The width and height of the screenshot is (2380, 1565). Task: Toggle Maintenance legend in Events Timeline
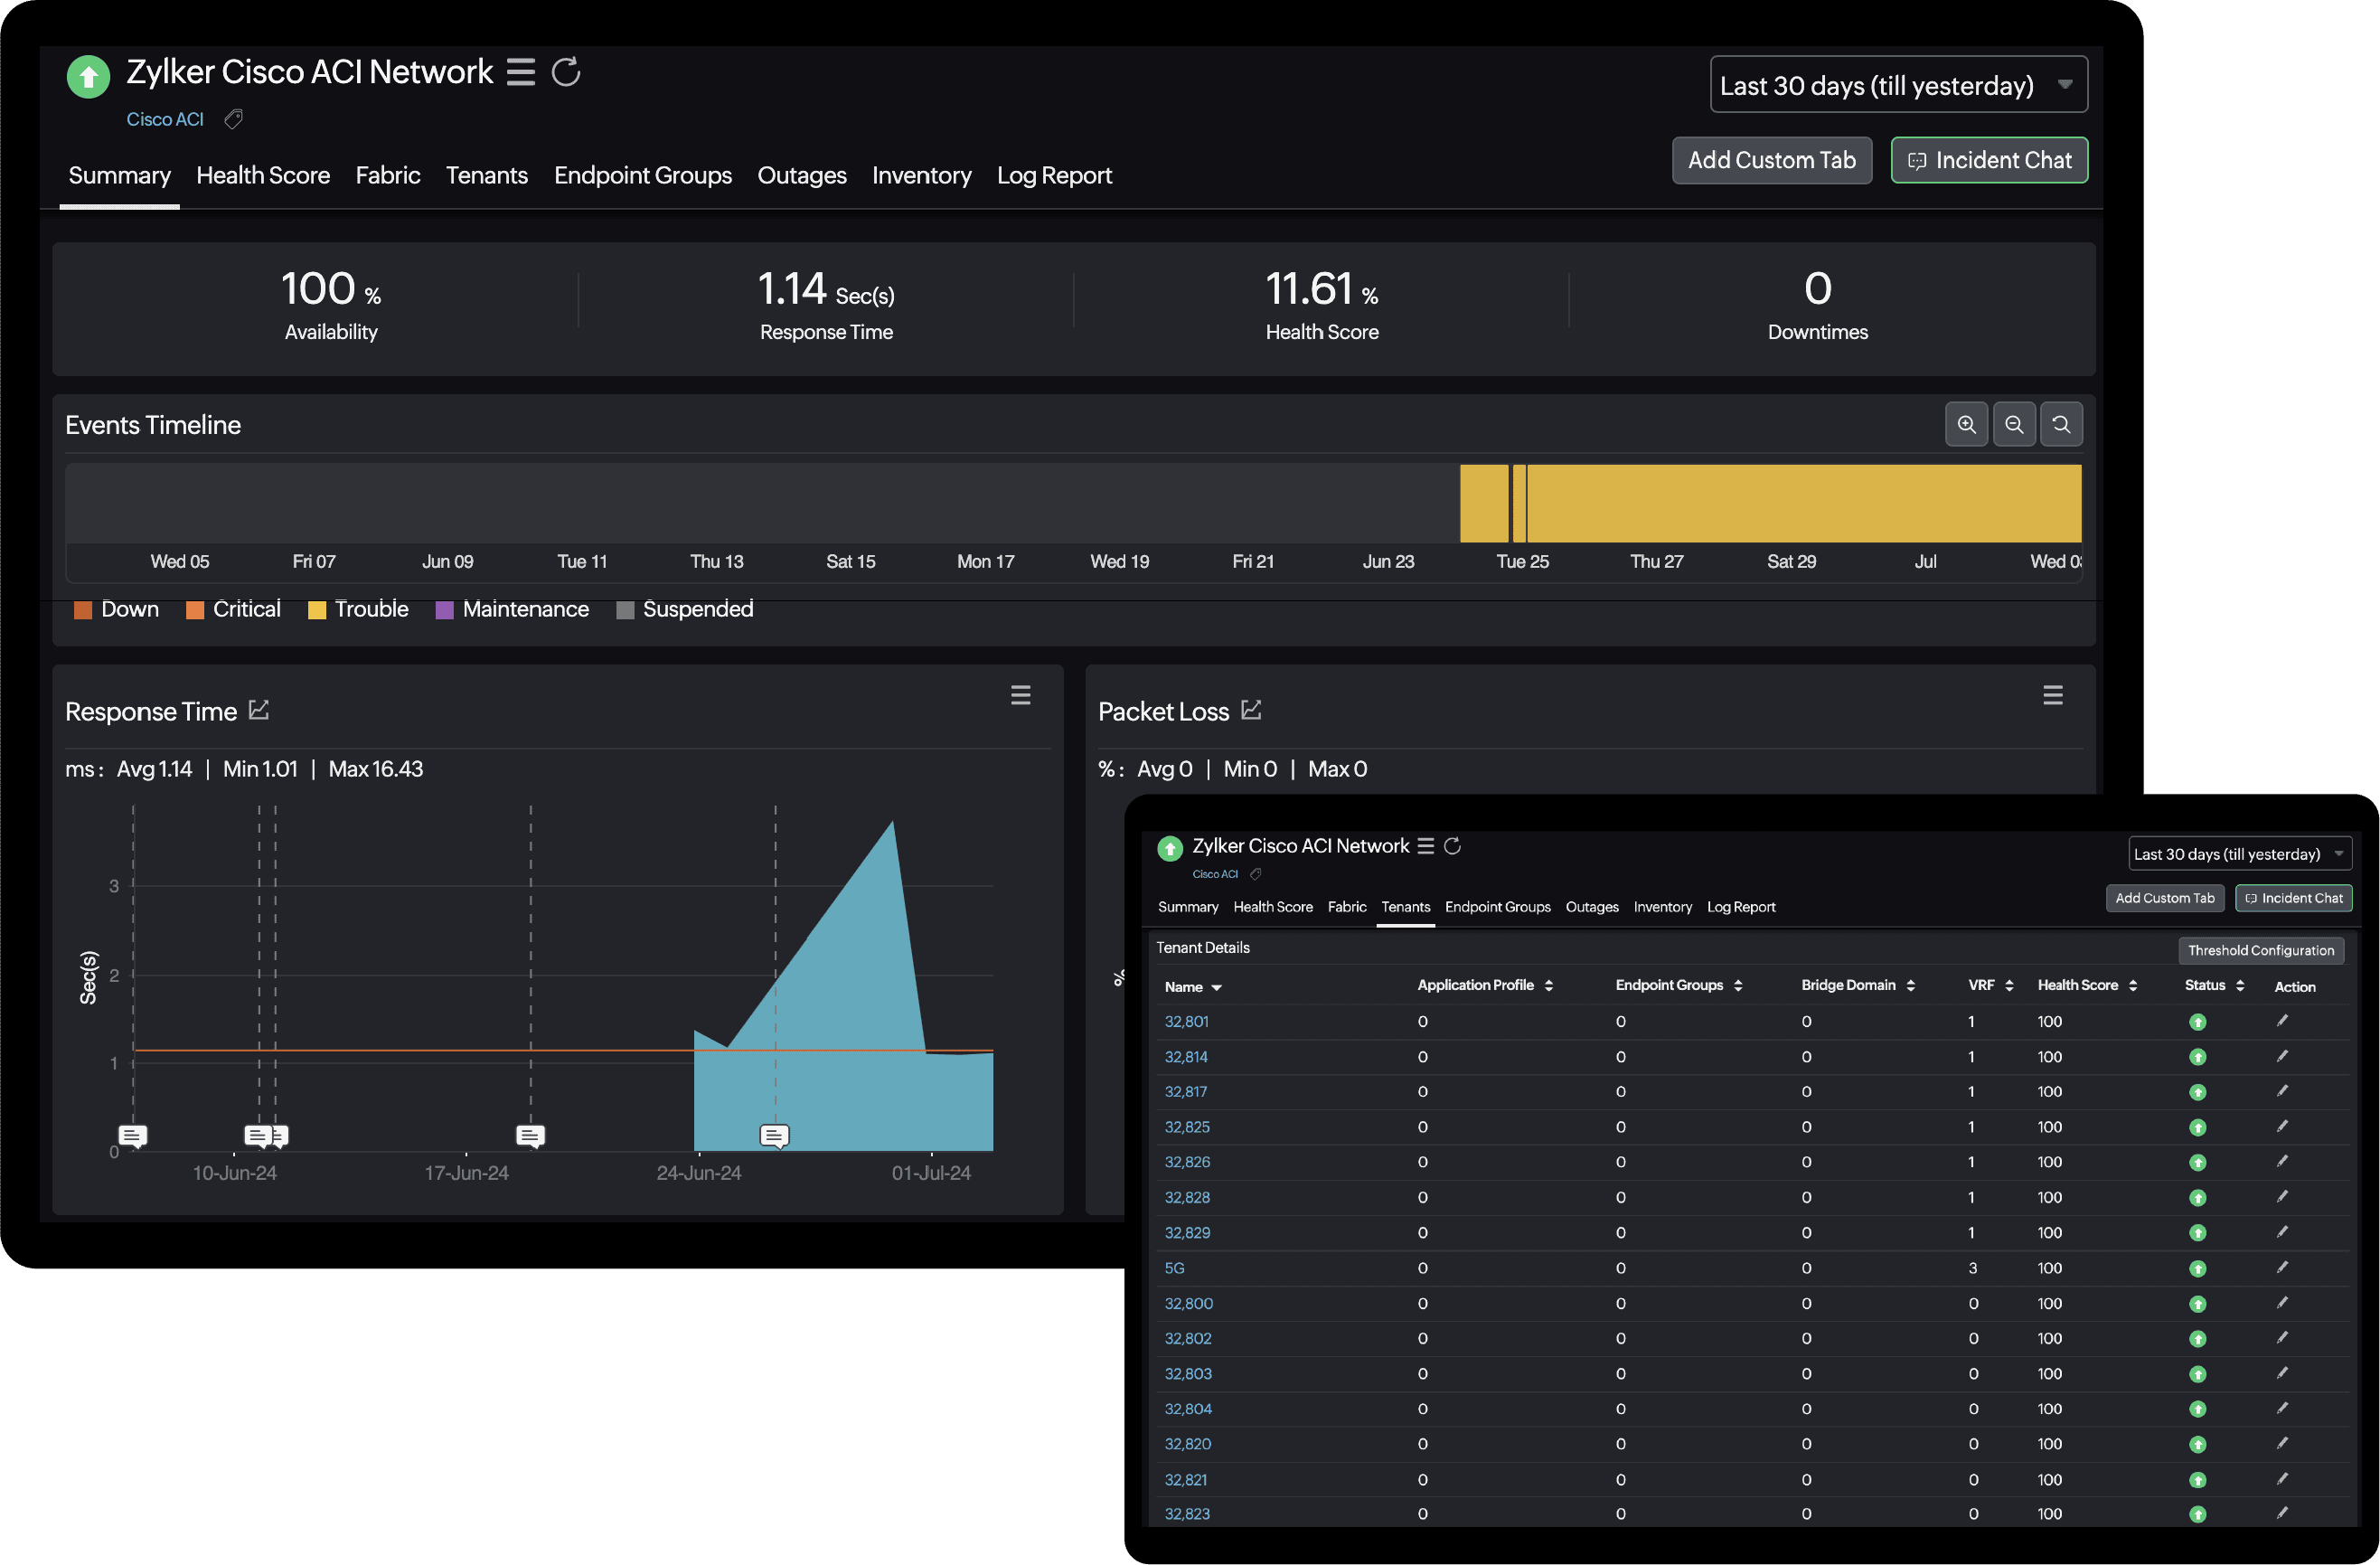pyautogui.click(x=513, y=610)
